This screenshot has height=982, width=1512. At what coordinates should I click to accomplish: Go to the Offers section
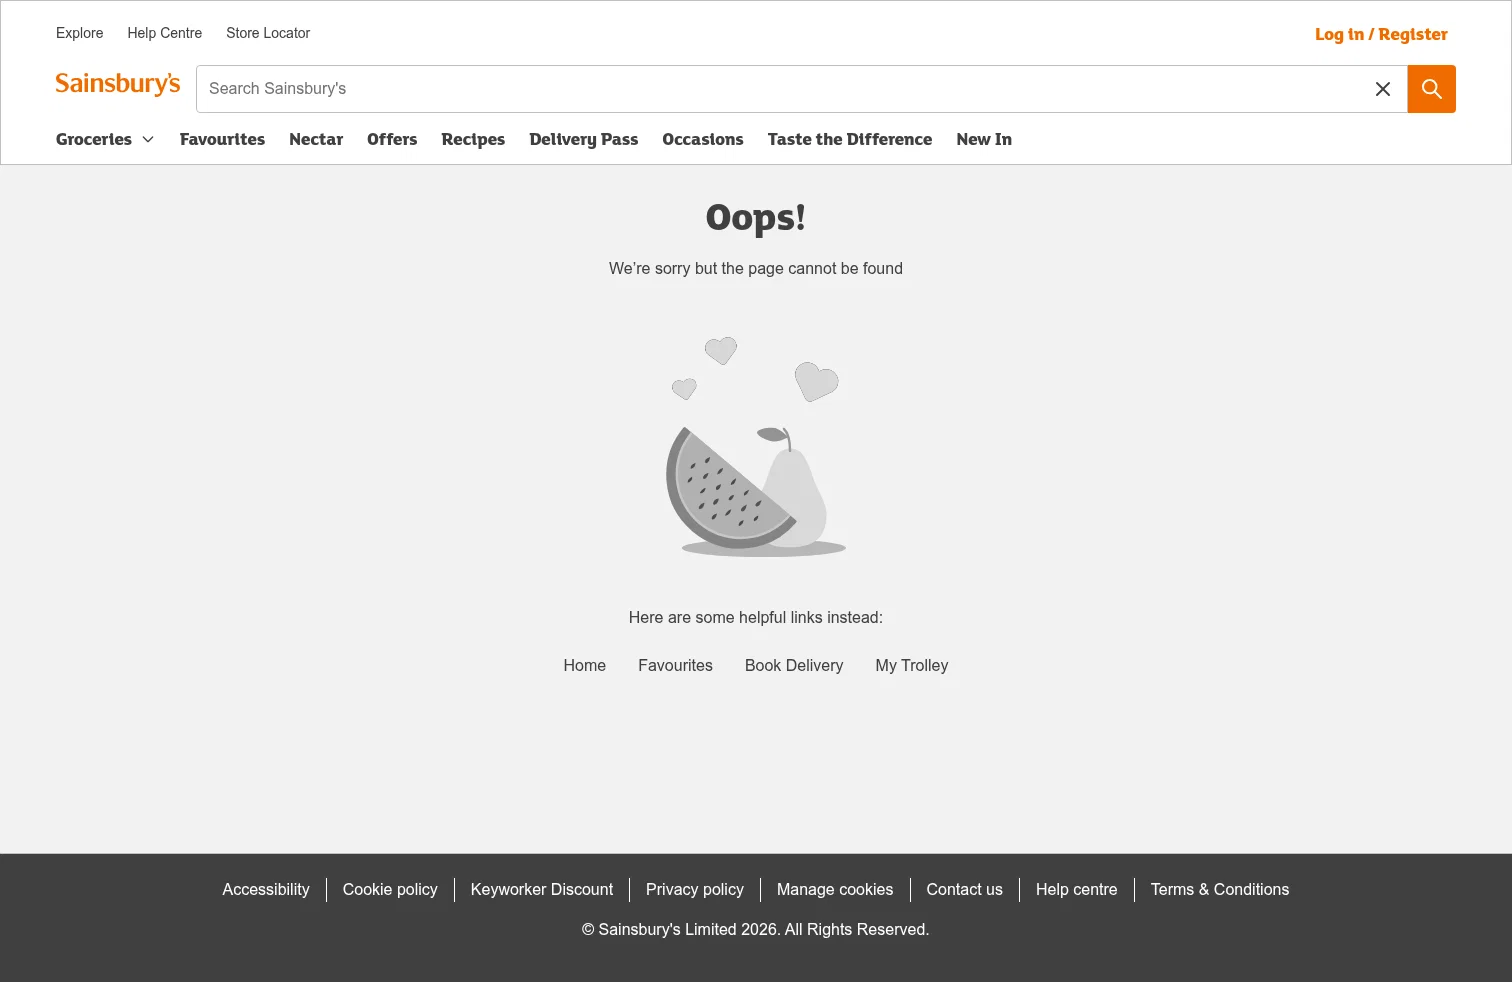[x=392, y=139]
